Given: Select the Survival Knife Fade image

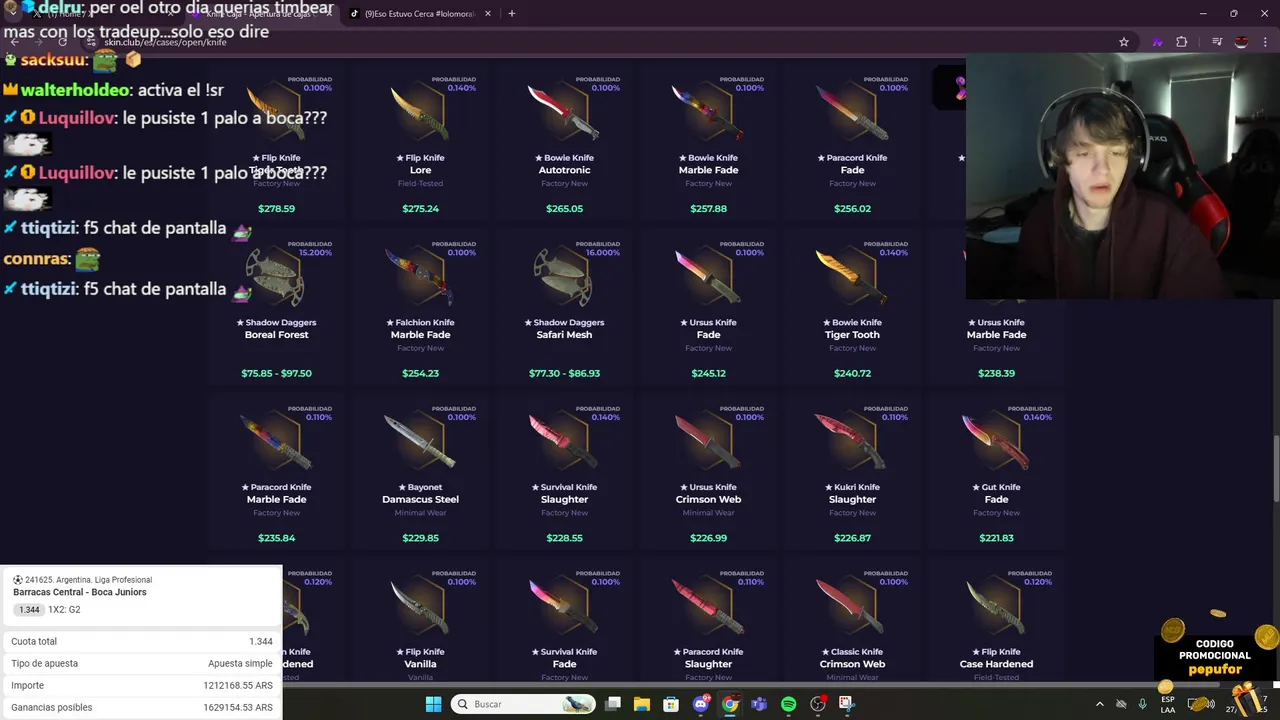Looking at the screenshot, I should [564, 606].
